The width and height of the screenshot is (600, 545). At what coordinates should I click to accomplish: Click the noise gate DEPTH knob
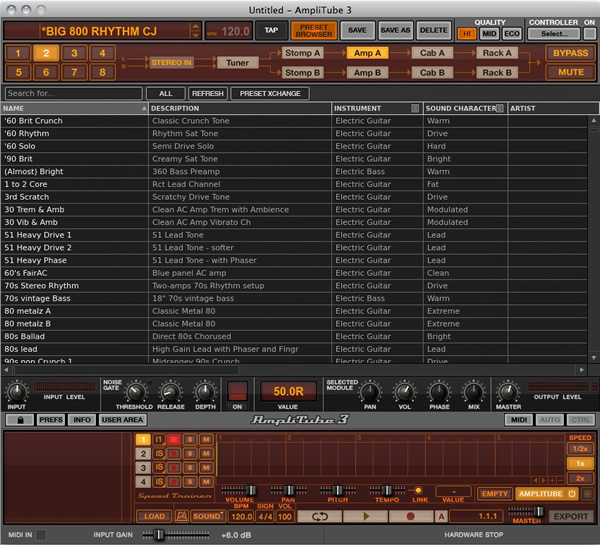[205, 392]
